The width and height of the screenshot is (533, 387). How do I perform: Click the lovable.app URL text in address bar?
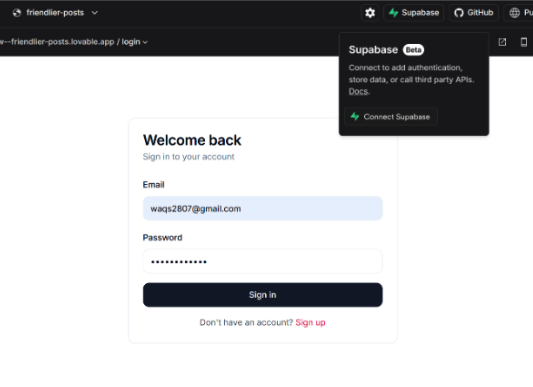[57, 42]
